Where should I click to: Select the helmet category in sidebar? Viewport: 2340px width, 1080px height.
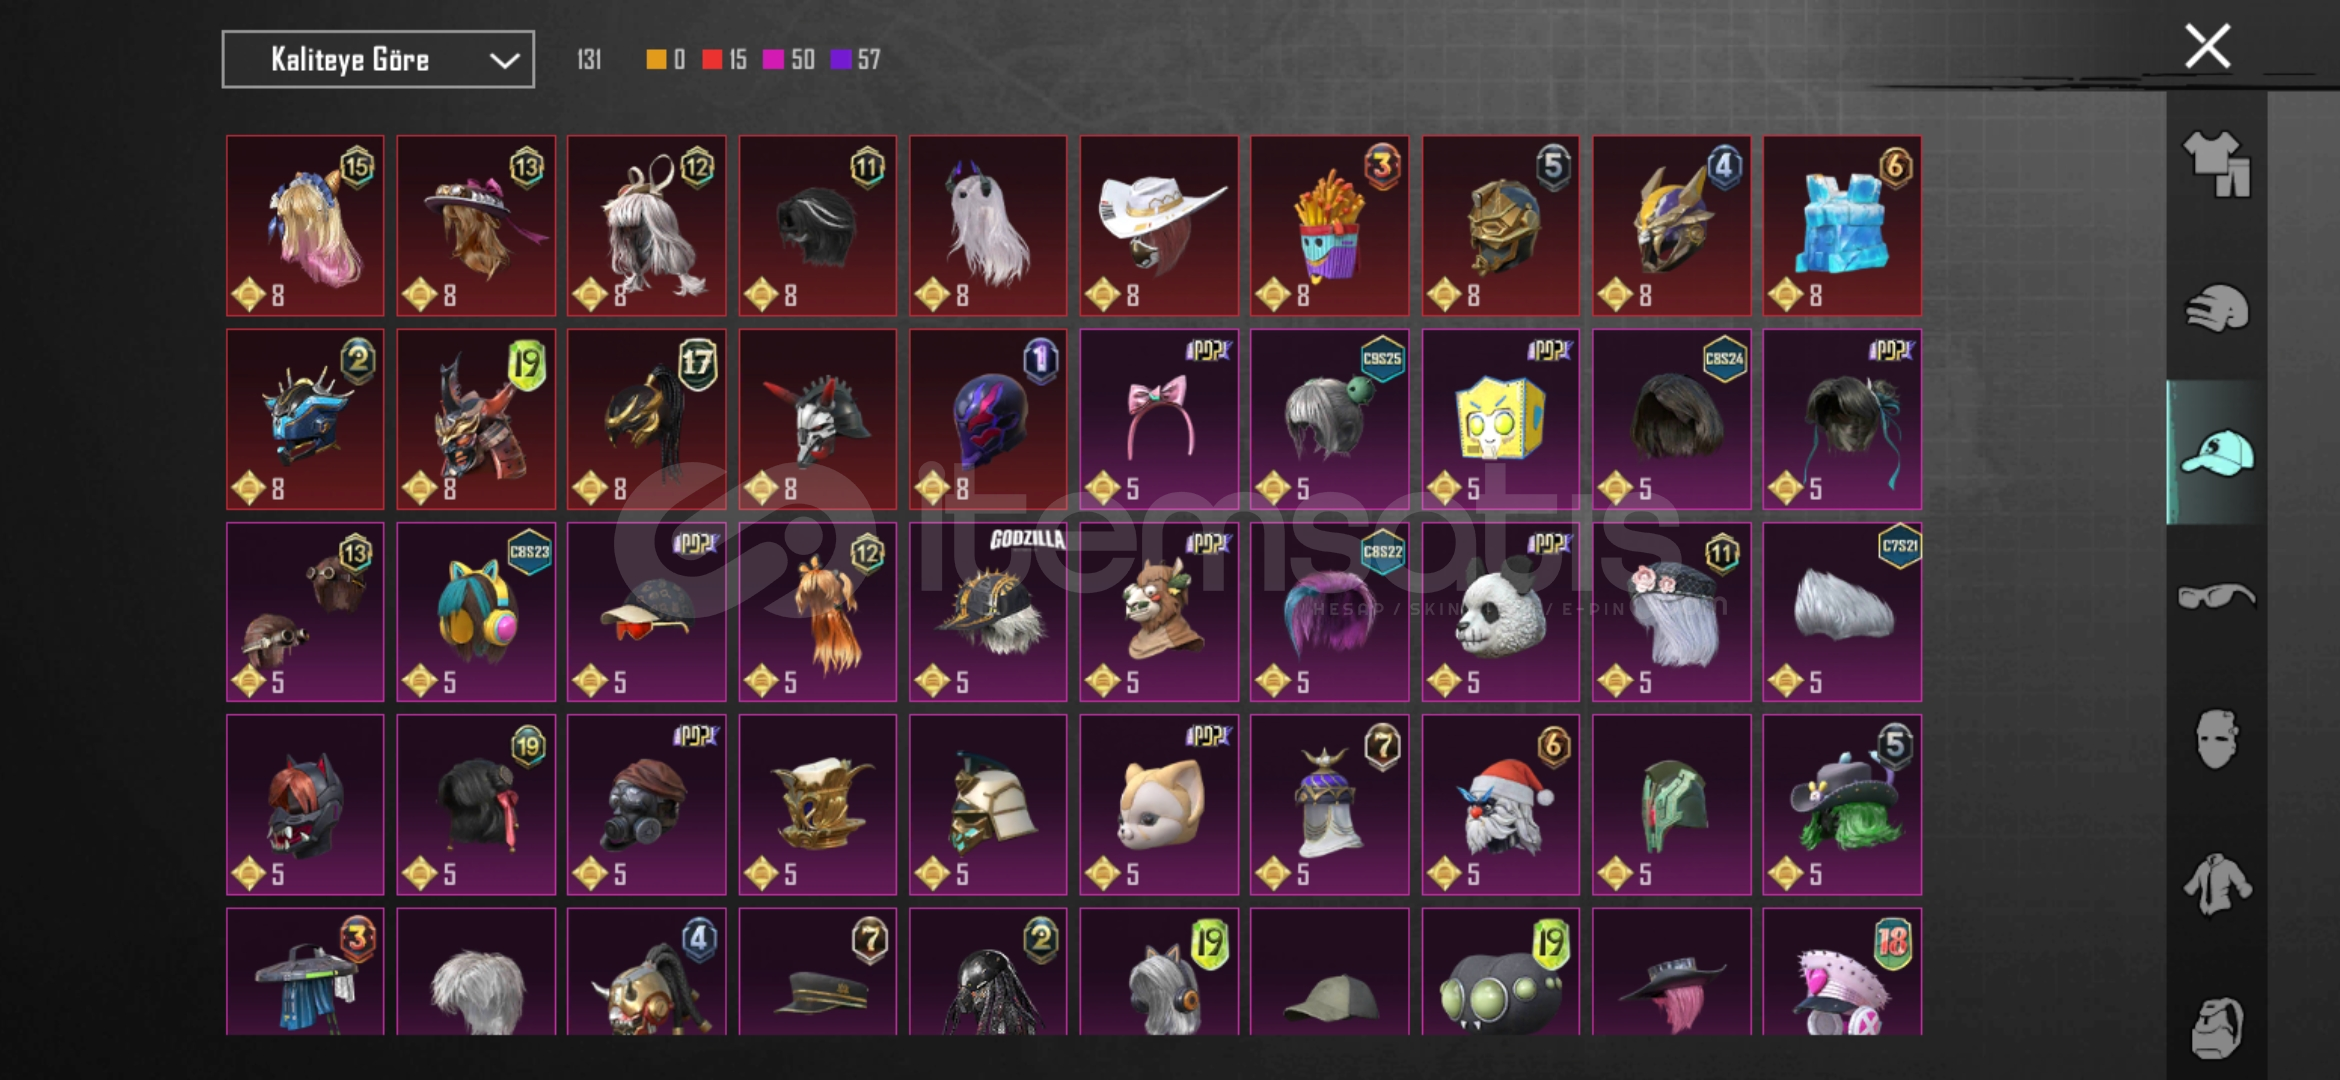(2216, 309)
